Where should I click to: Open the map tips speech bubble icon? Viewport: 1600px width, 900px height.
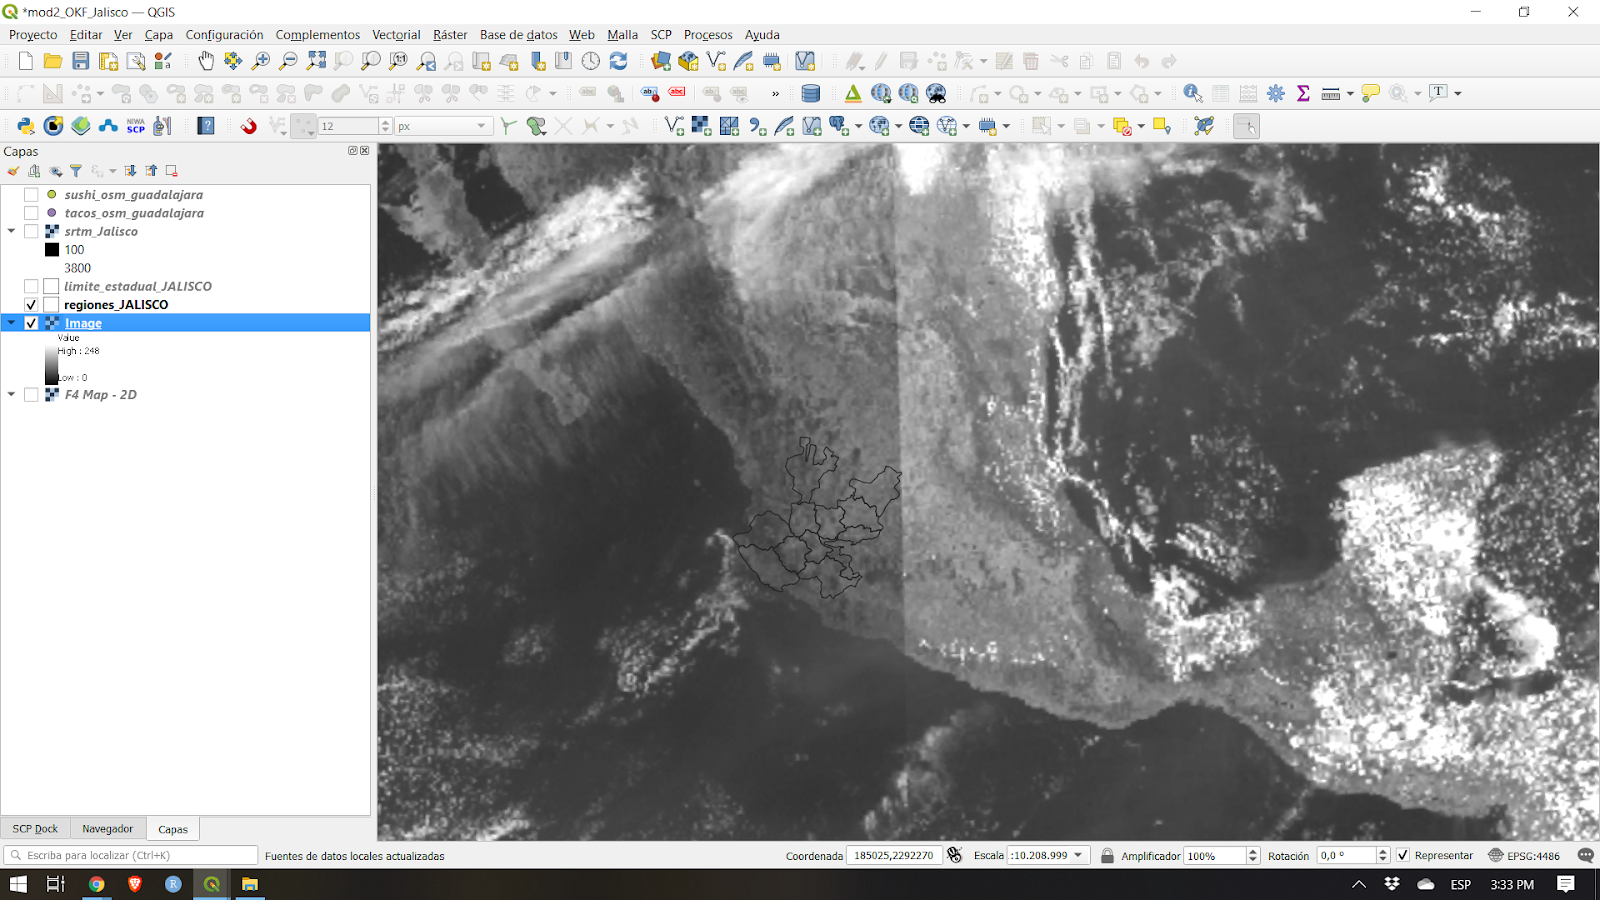1371,93
